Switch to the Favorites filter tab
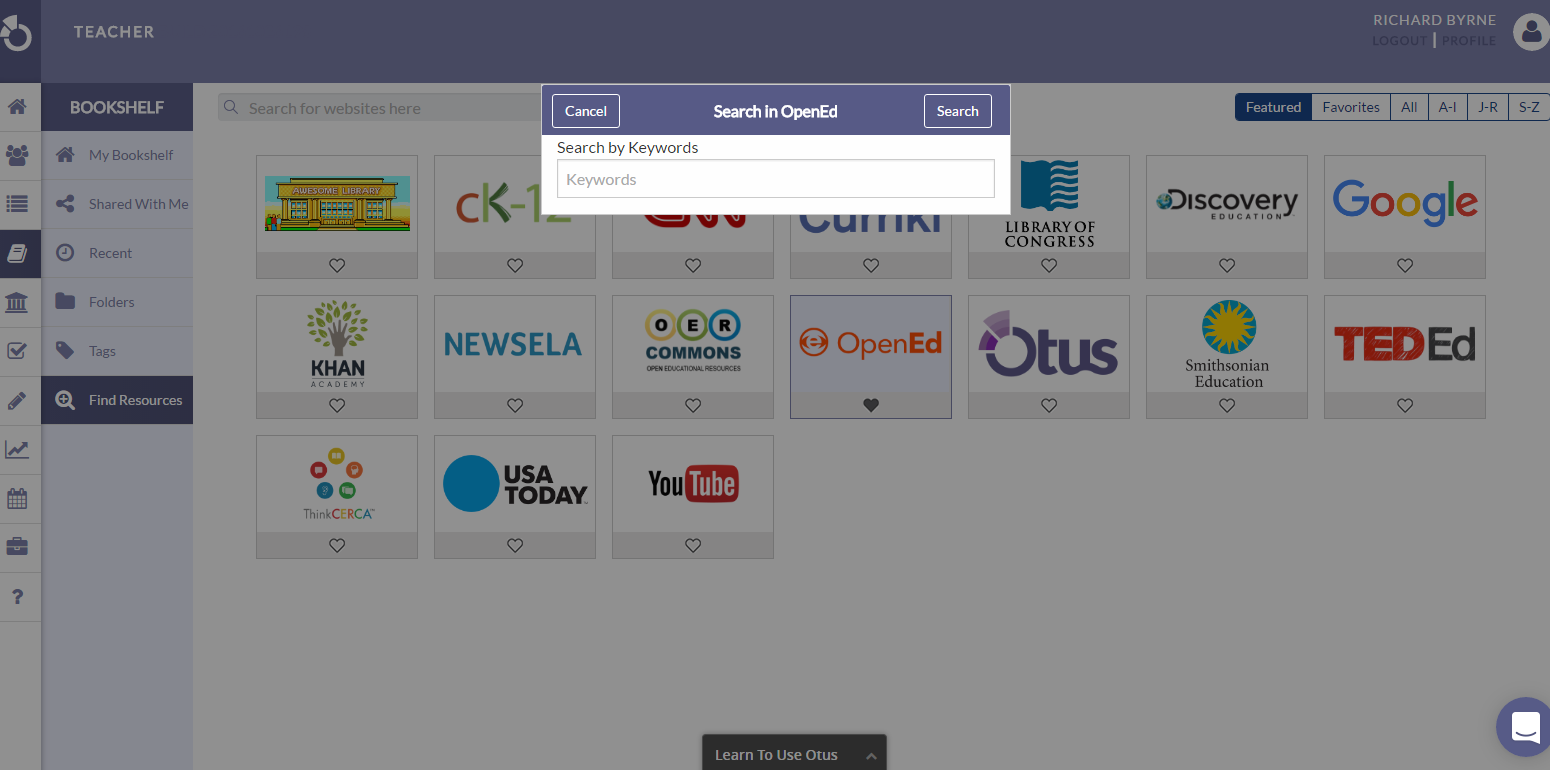1550x770 pixels. [1351, 107]
